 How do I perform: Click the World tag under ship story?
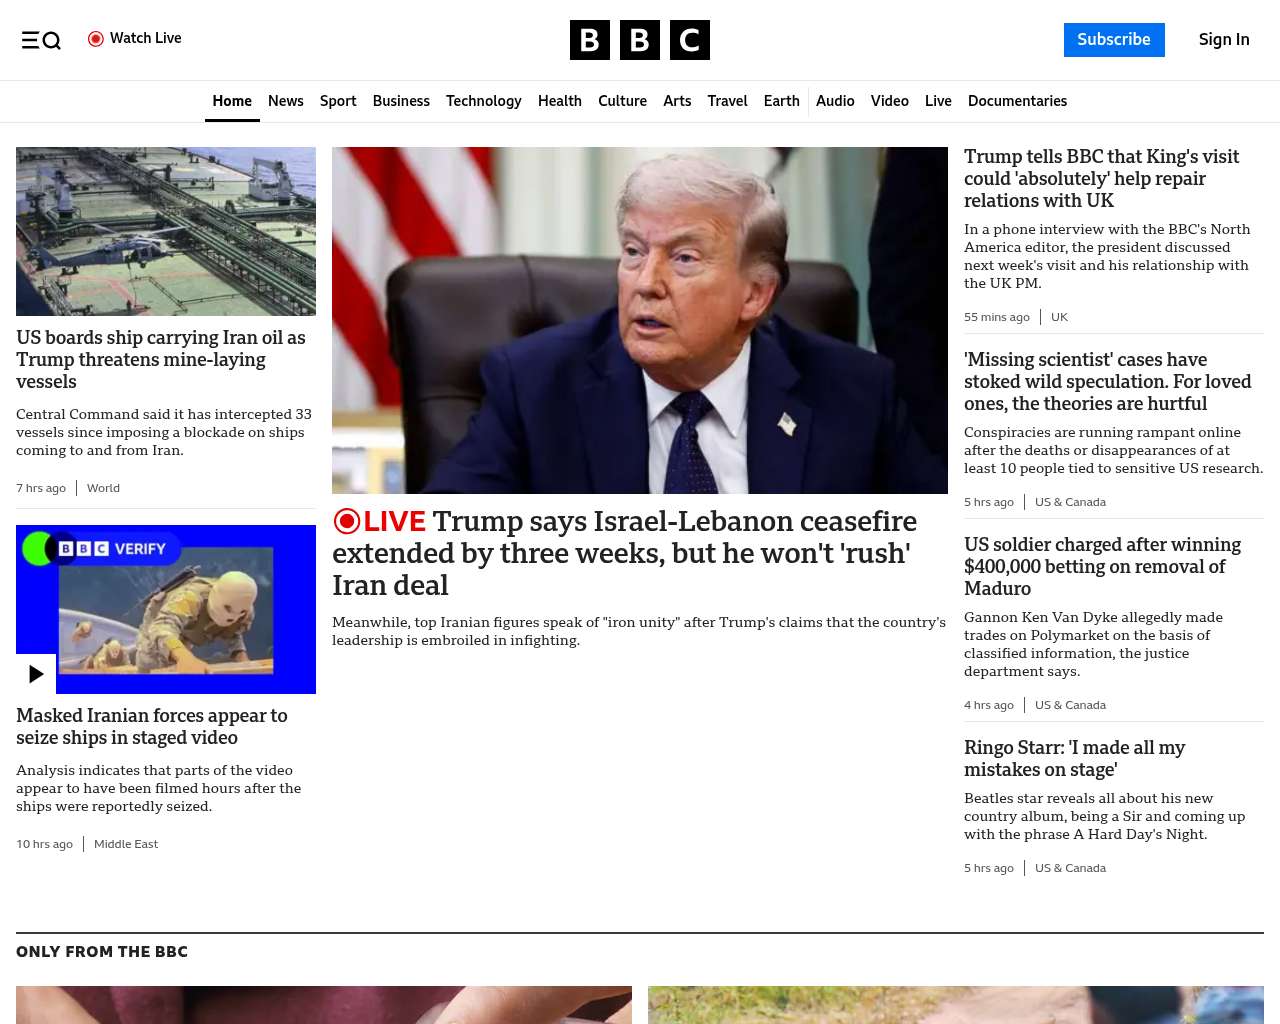pos(103,488)
